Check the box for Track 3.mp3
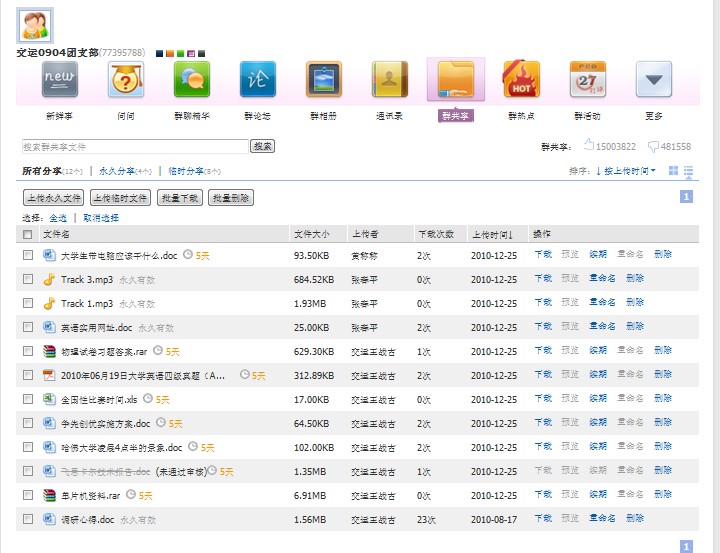Viewport: 720px width, 553px height. tap(28, 280)
